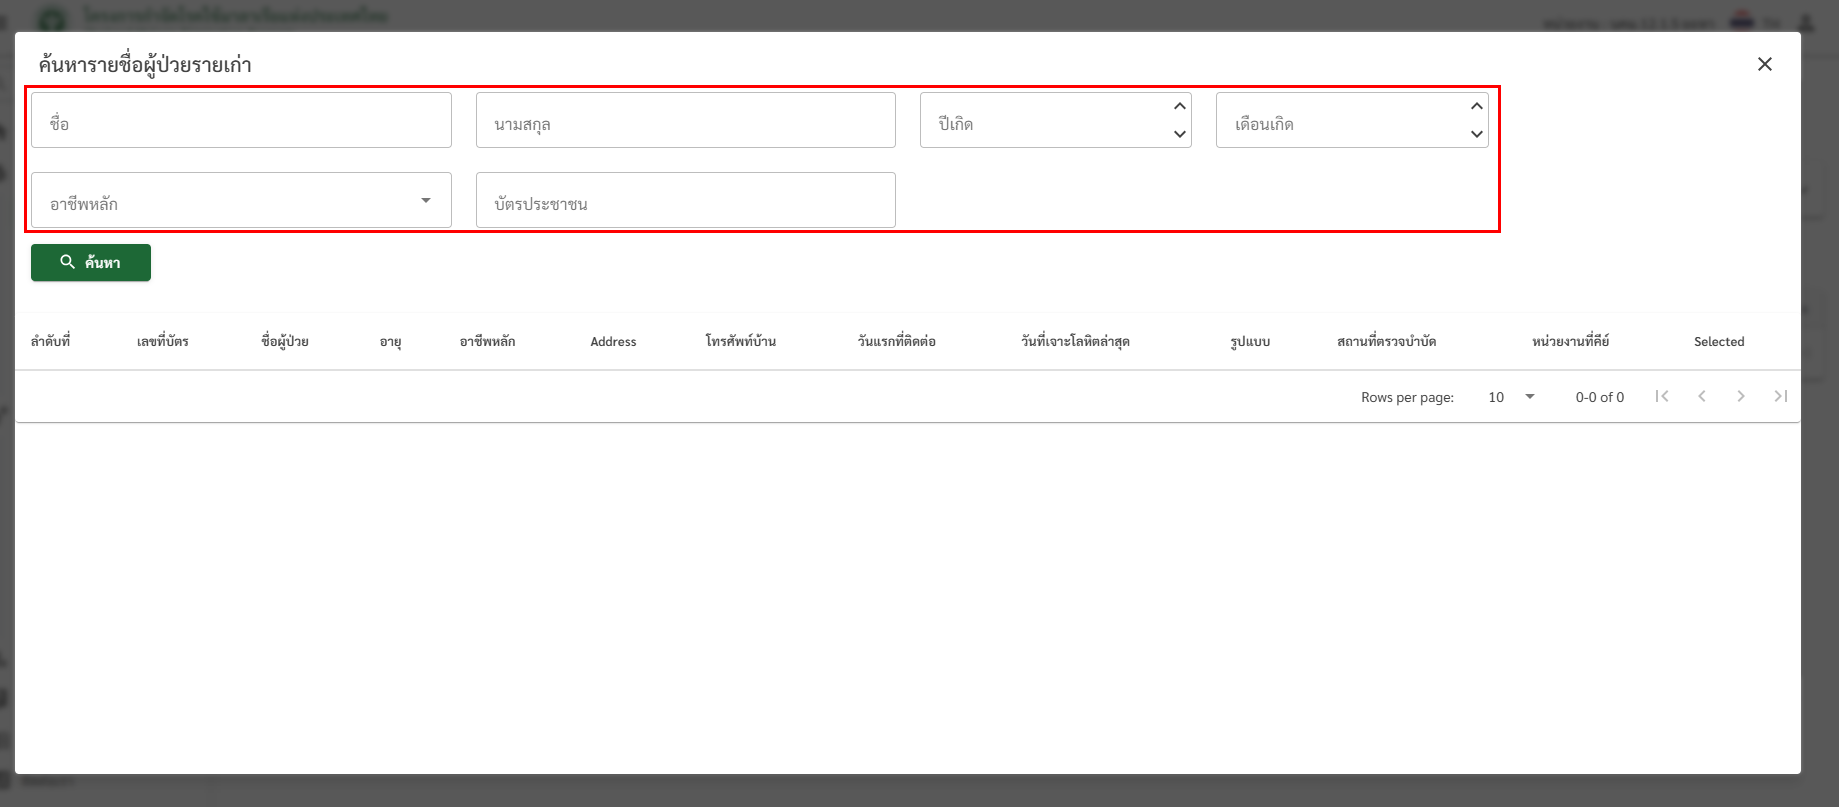The image size is (1839, 807).
Task: Increase the เดือนเกิด value with up arrow
Action: [1476, 106]
